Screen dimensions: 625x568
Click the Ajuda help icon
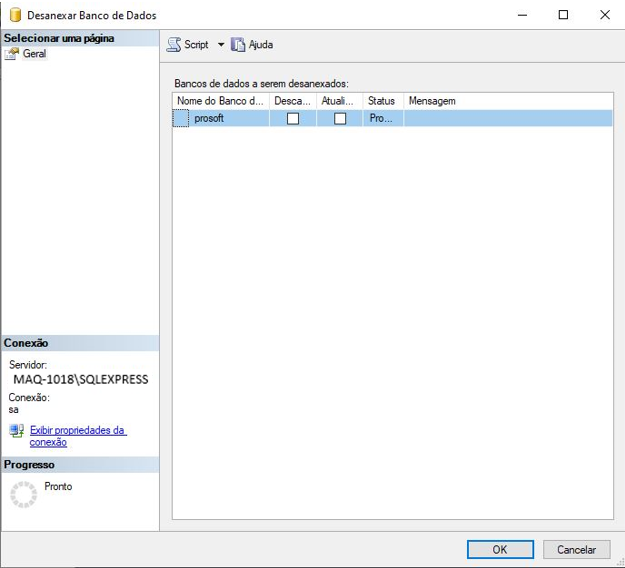[x=238, y=45]
